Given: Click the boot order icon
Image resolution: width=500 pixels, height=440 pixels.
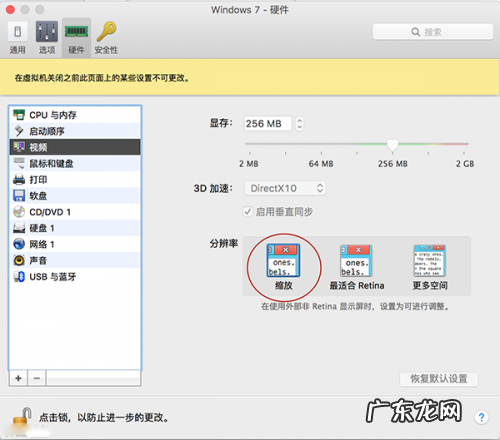Looking at the screenshot, I should click(x=19, y=131).
